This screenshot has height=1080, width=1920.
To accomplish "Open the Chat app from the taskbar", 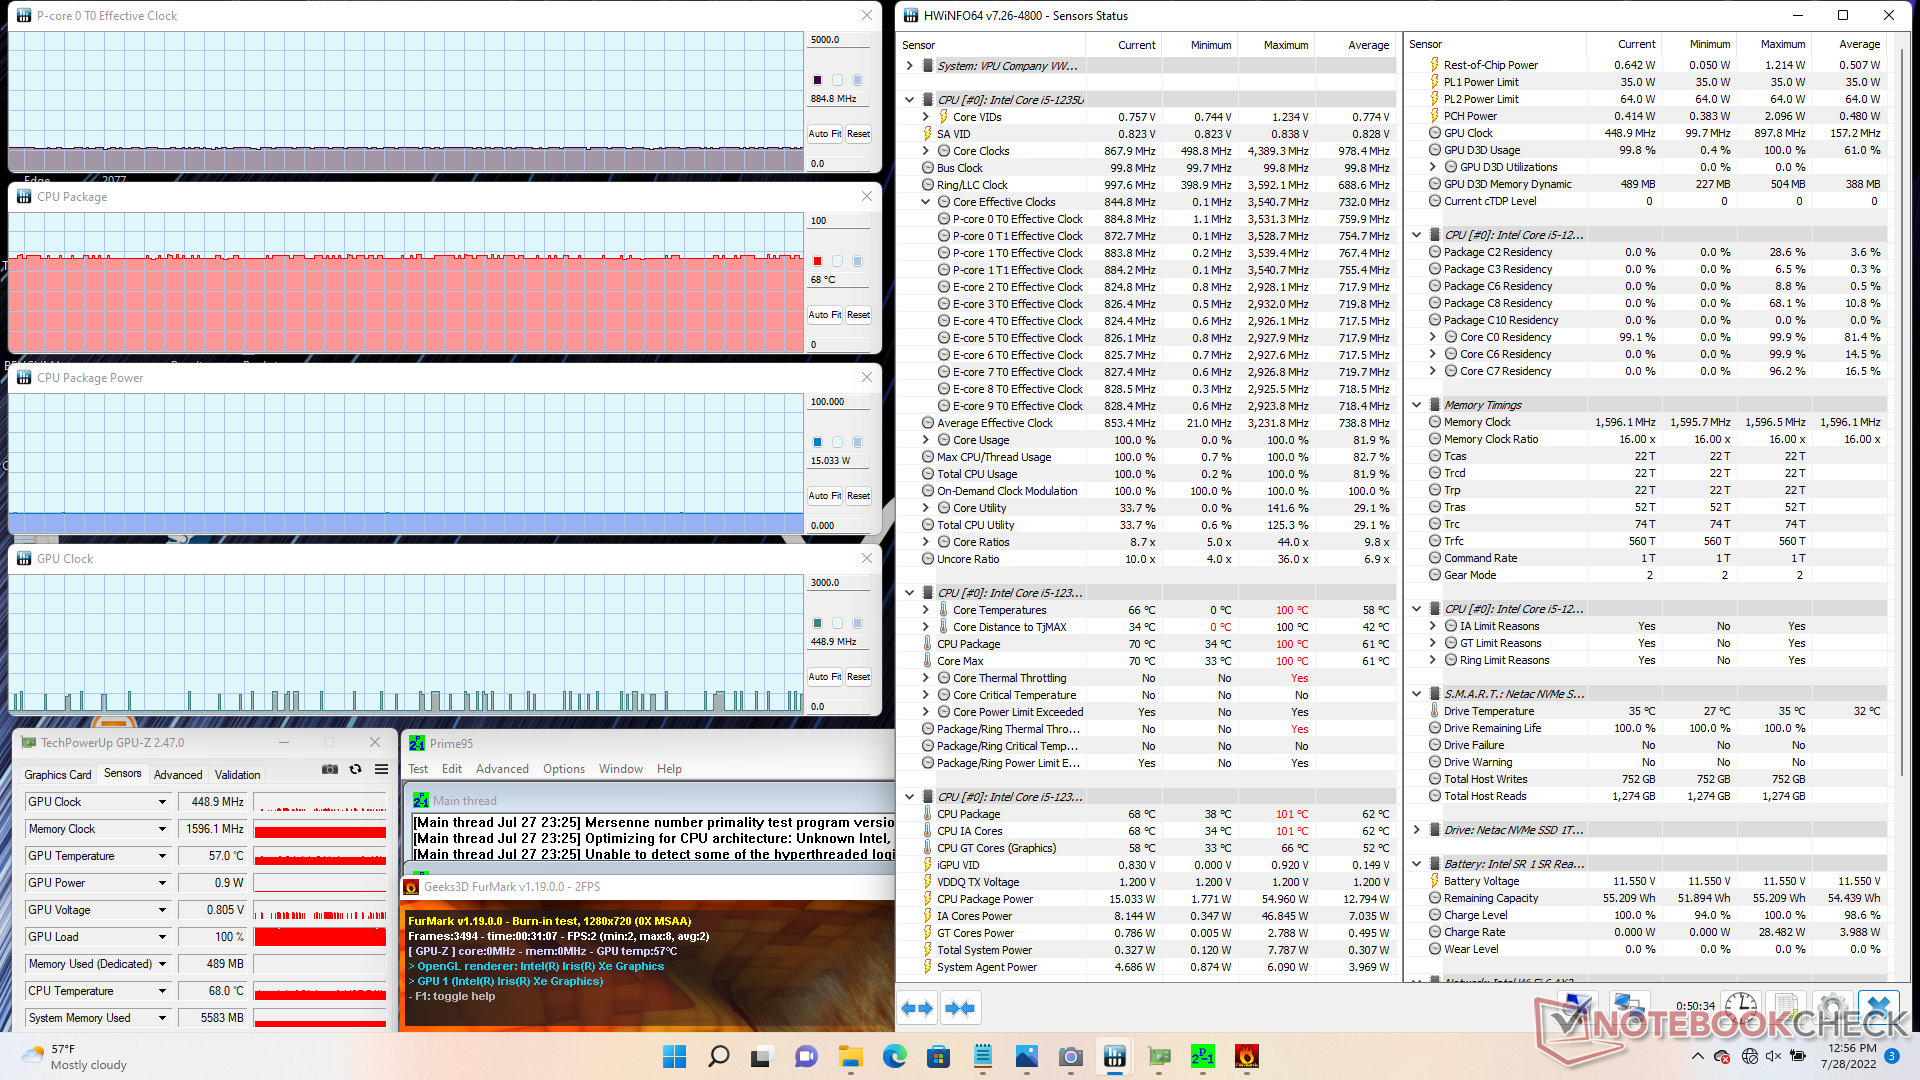I will tap(806, 1056).
